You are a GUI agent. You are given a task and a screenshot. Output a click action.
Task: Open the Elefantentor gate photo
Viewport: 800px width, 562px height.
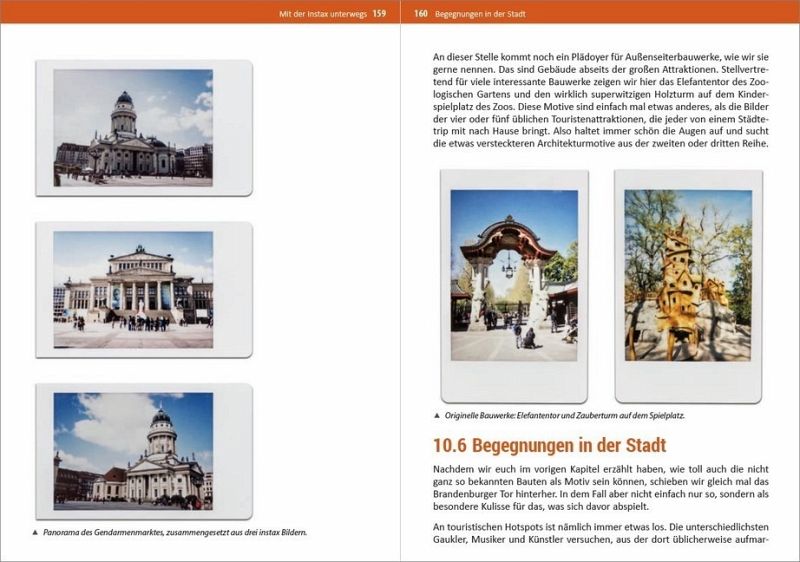pyautogui.click(x=514, y=274)
